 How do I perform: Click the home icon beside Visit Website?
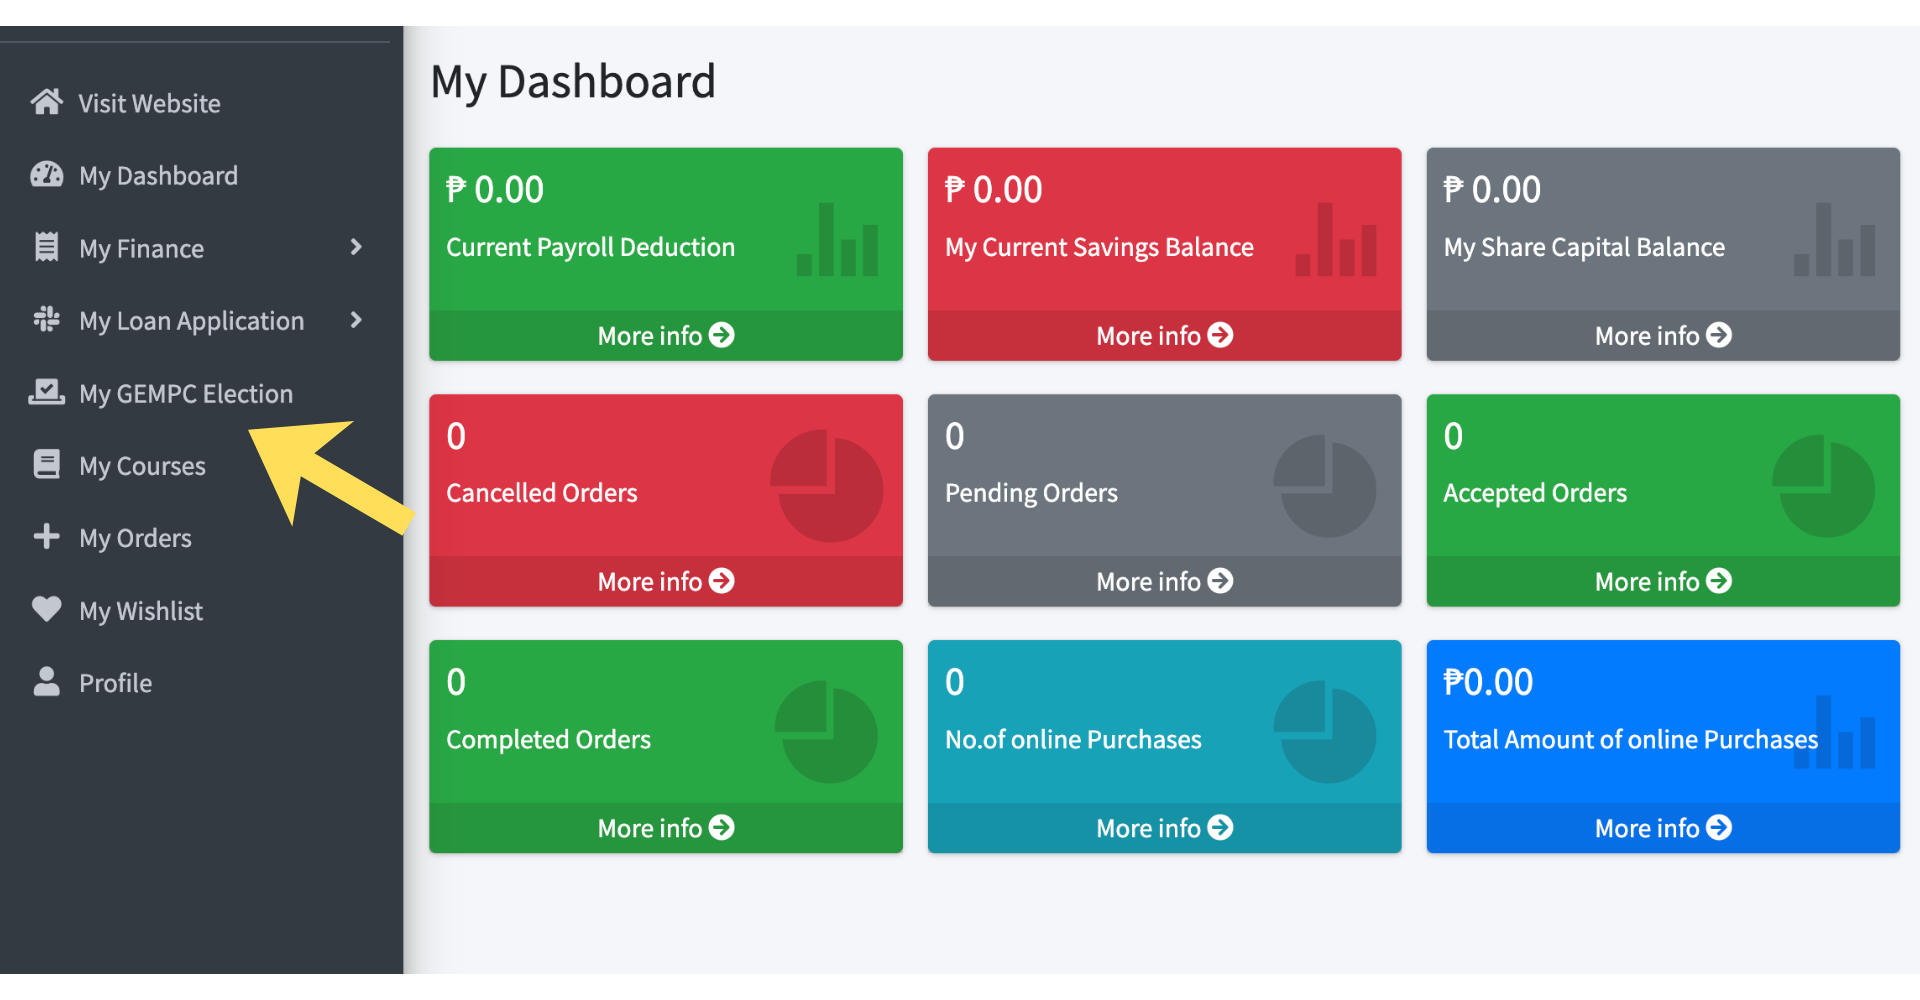[x=46, y=102]
